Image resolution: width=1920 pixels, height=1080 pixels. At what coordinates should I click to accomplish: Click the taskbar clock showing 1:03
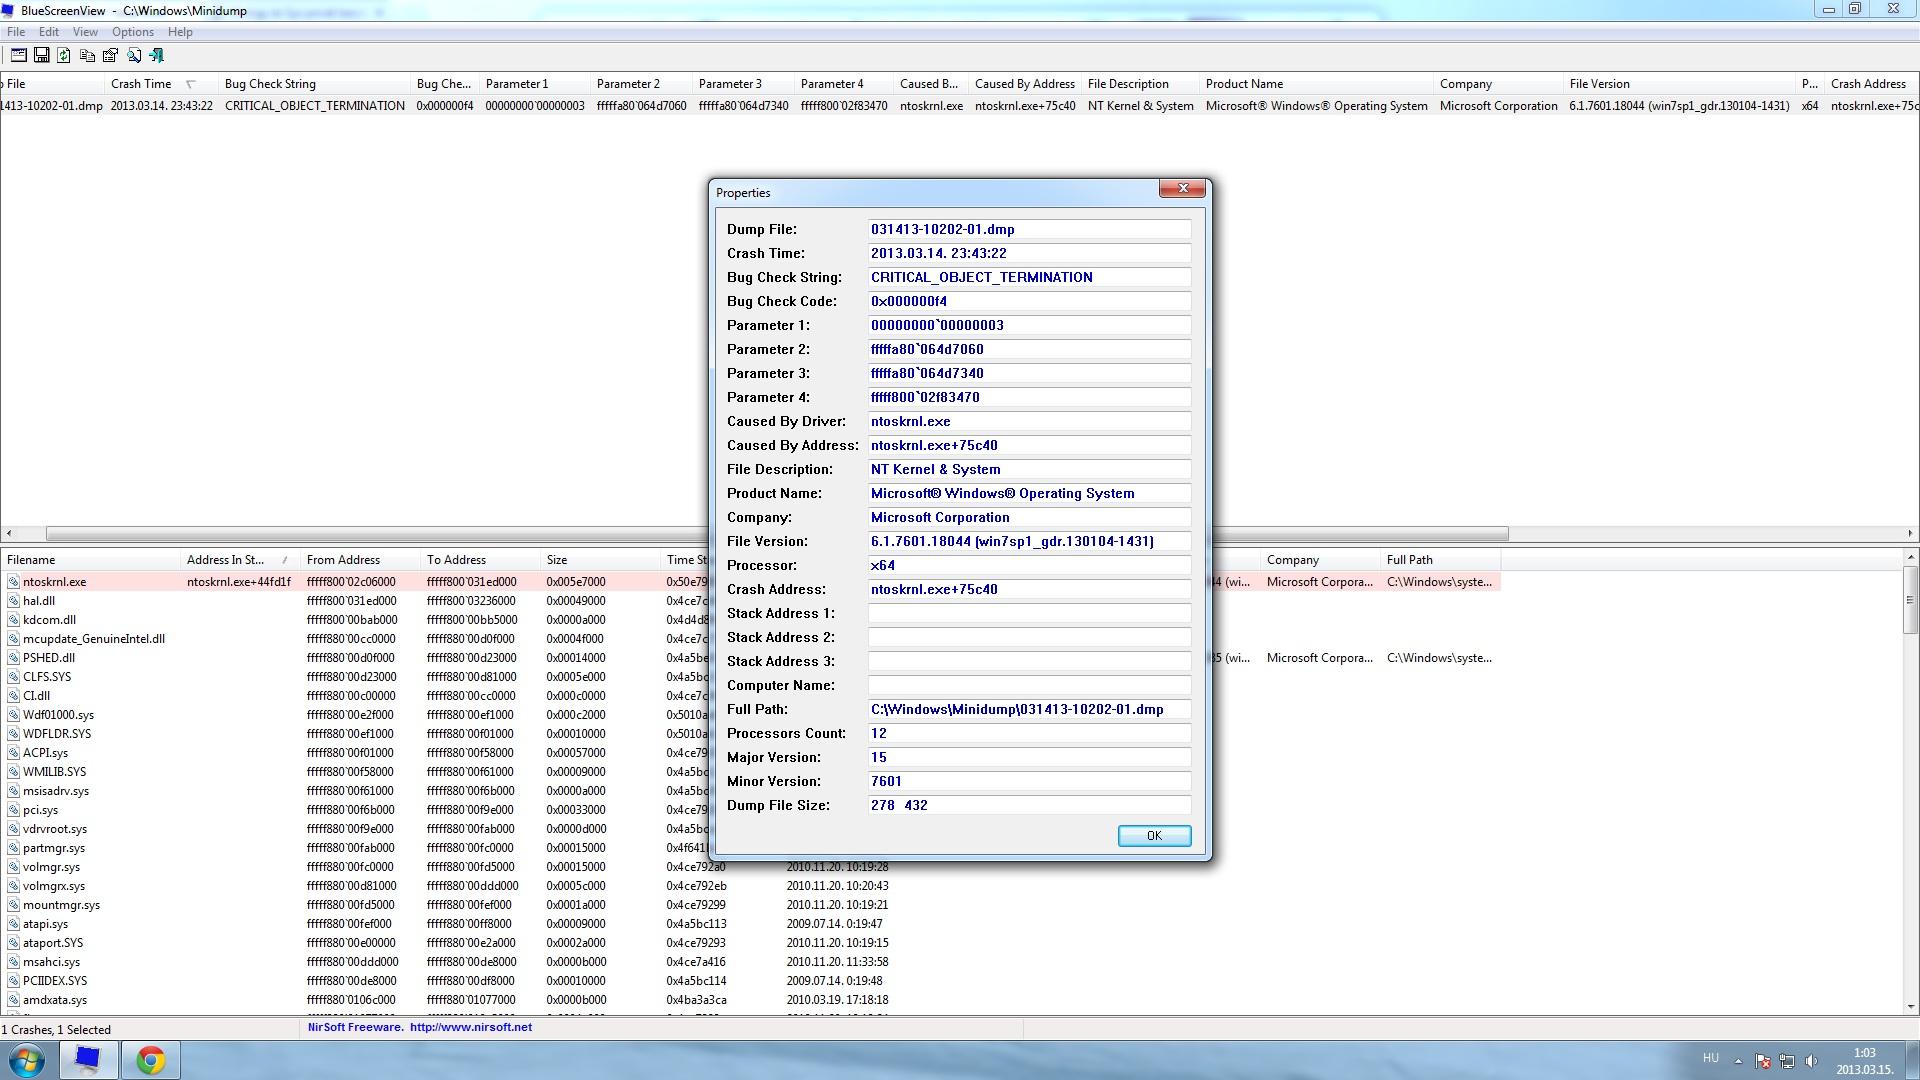coord(1864,1060)
